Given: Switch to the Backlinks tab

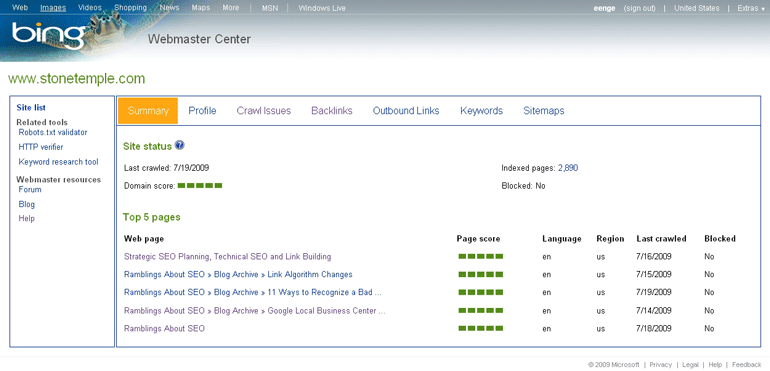Looking at the screenshot, I should point(332,111).
